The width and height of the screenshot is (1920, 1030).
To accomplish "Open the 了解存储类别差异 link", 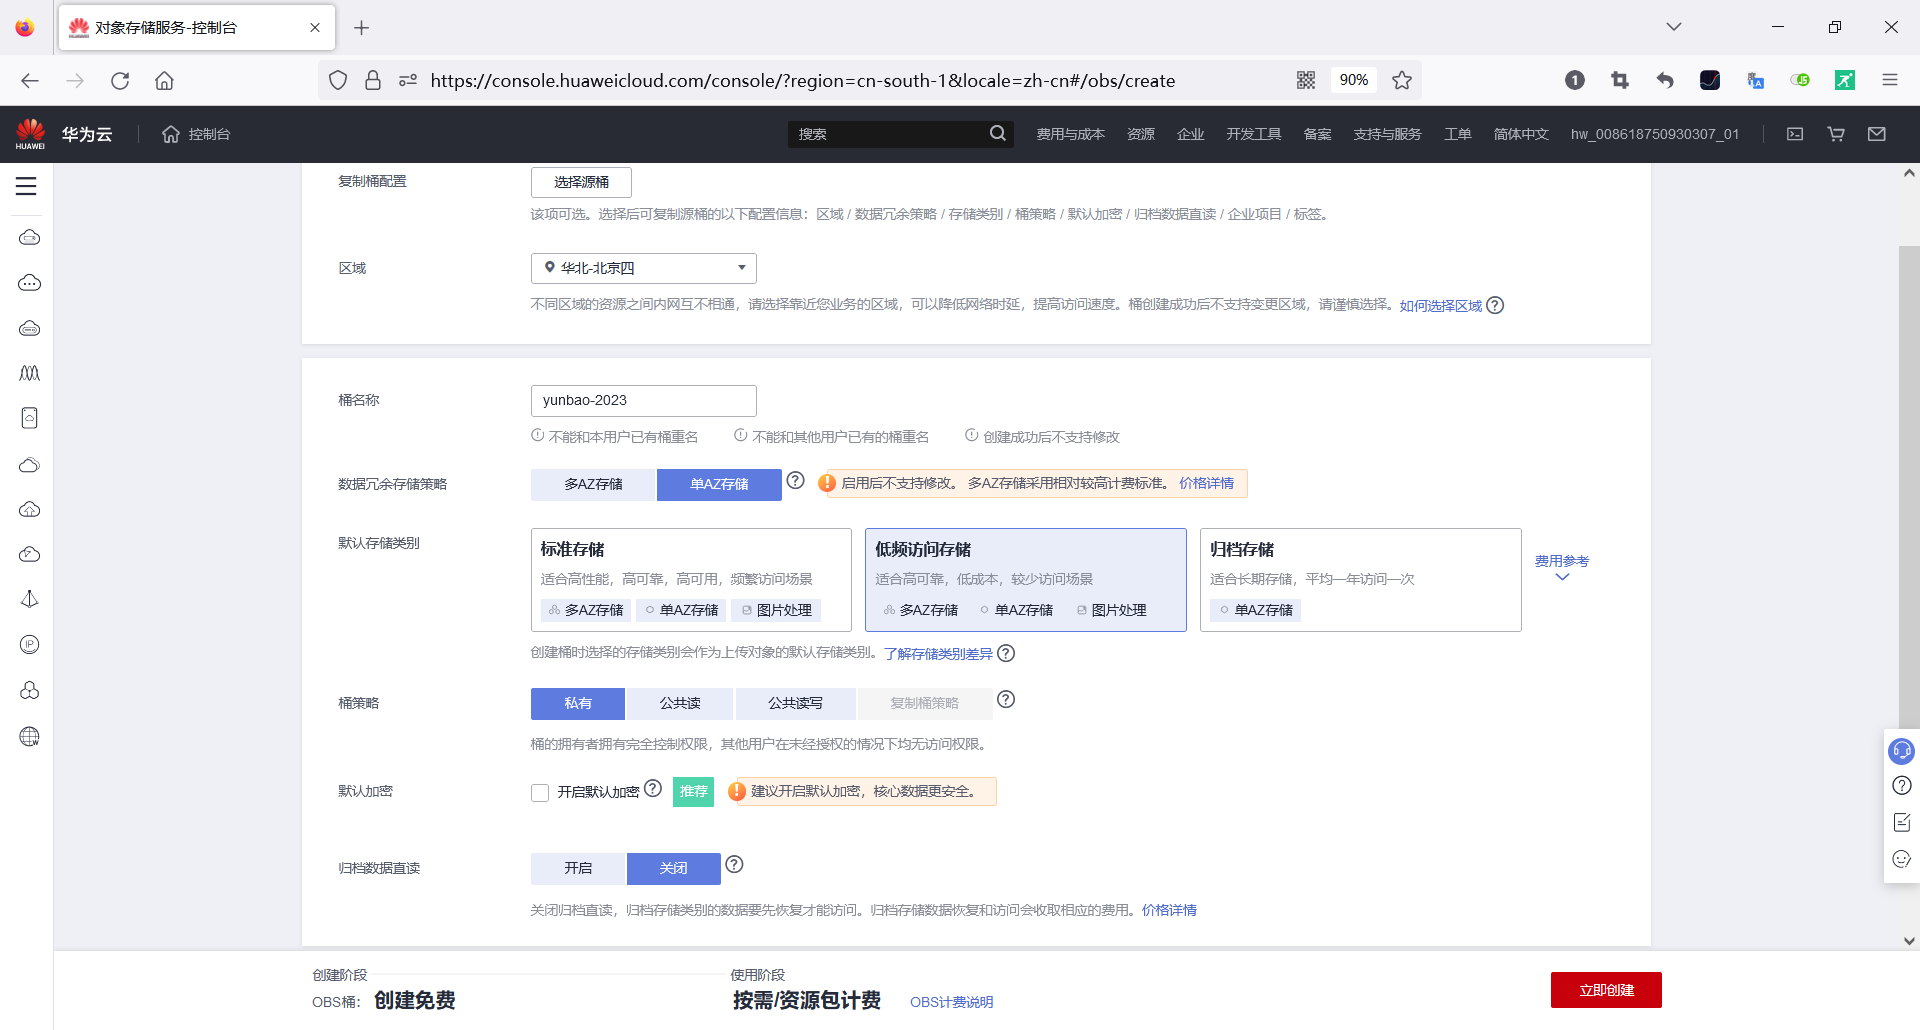I will tap(938, 654).
